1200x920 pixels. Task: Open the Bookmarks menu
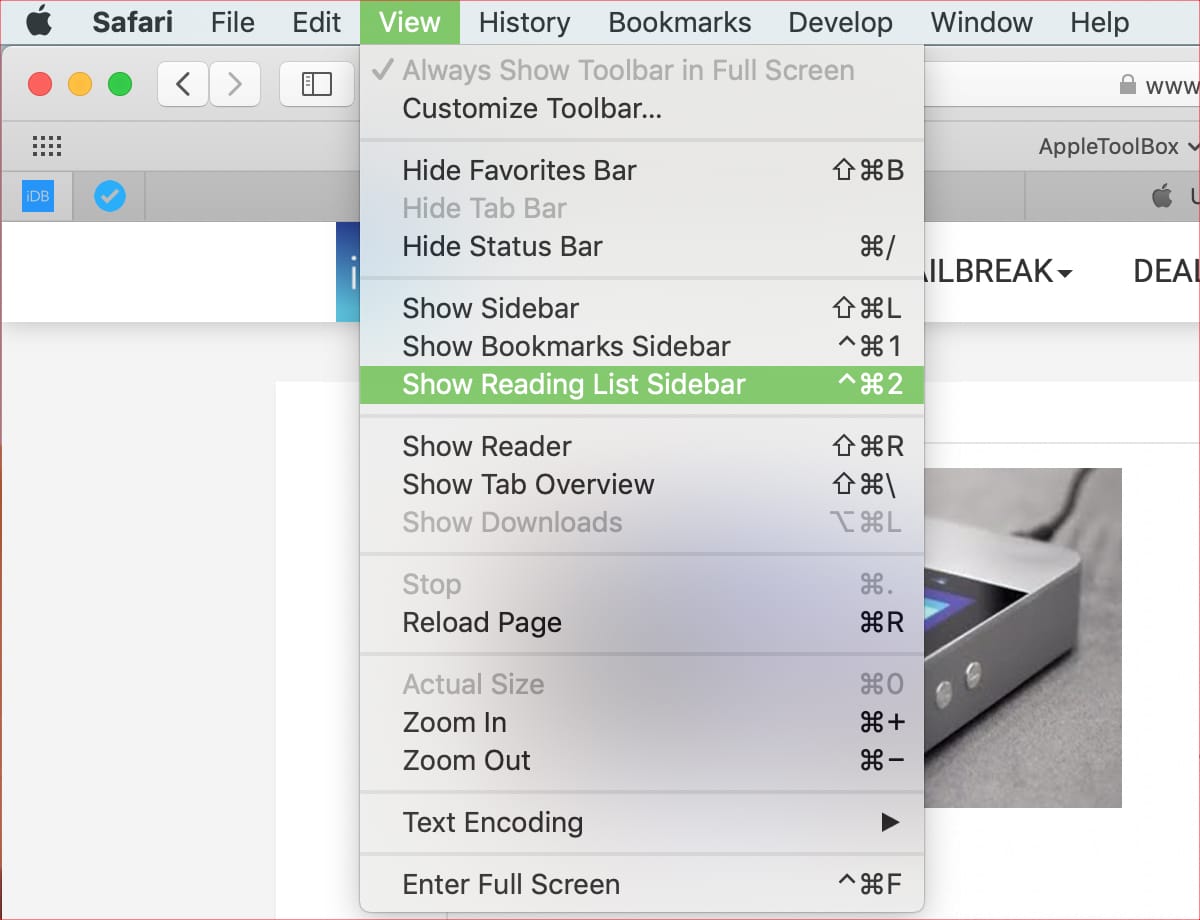(680, 22)
